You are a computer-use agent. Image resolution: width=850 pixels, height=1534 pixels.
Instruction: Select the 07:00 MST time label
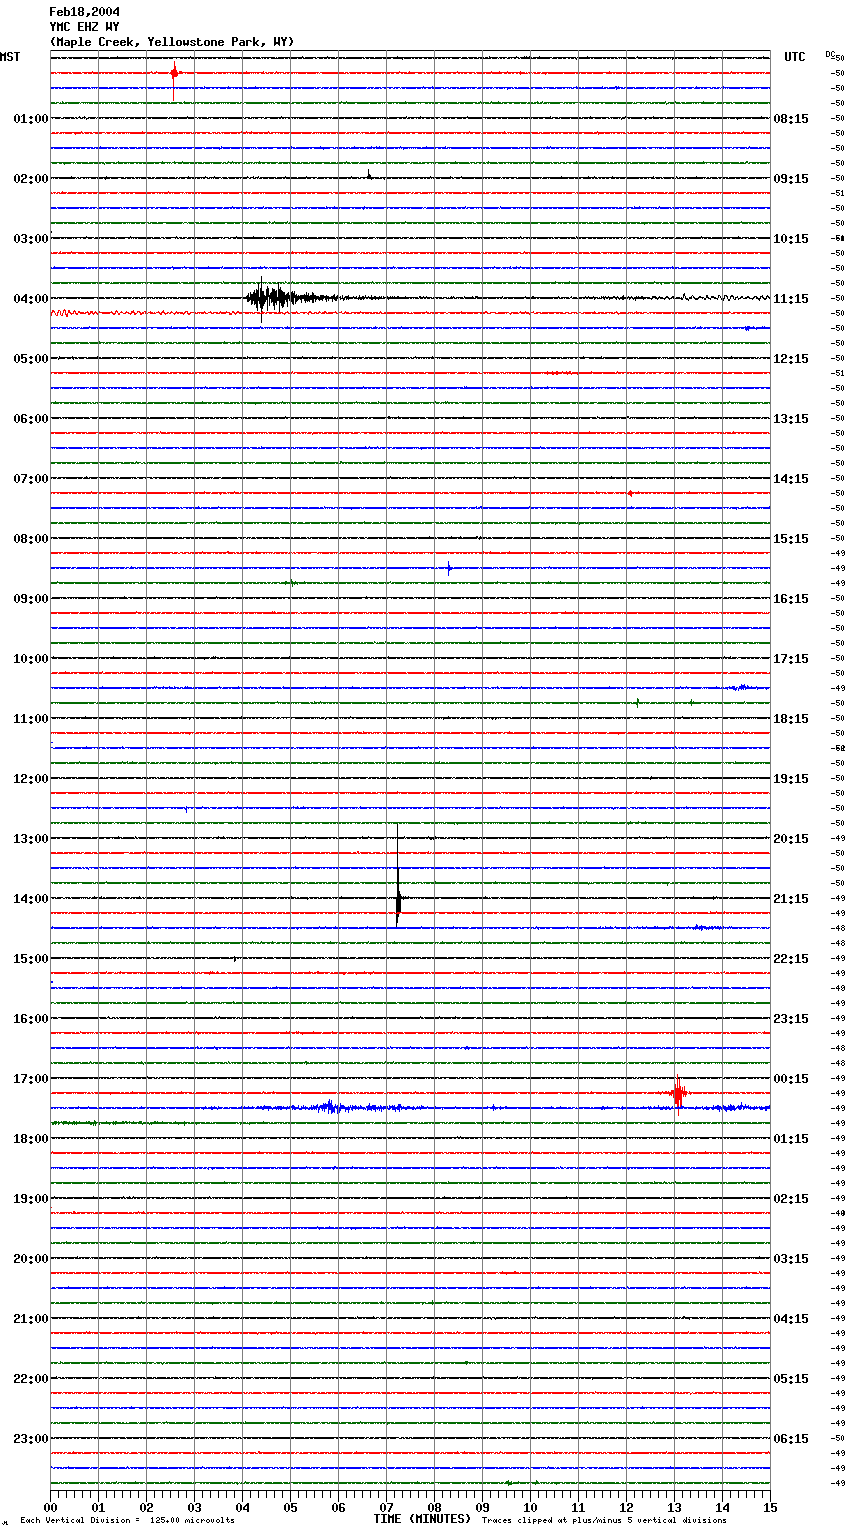click(x=31, y=479)
